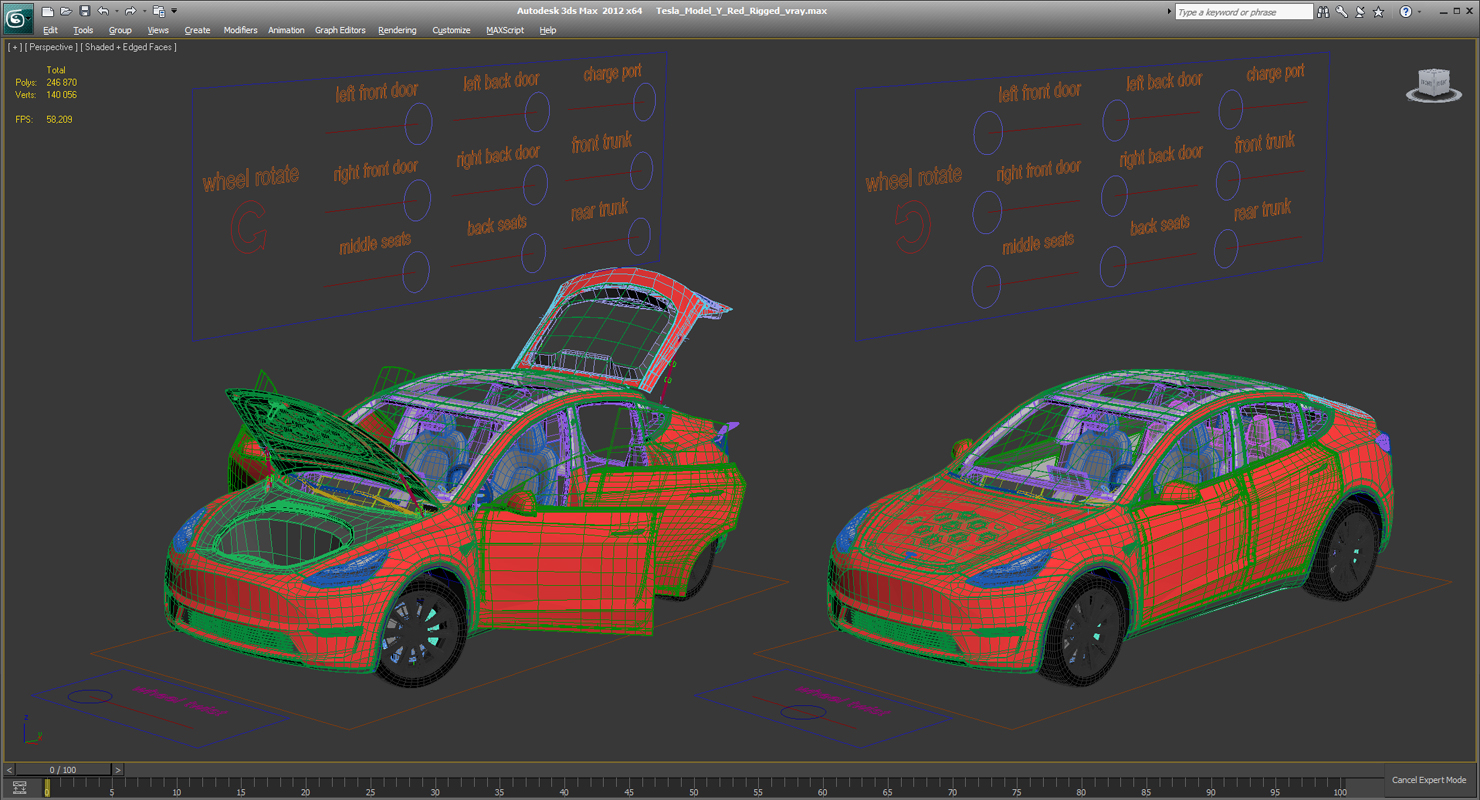Open Subscription Center key icon
The height and width of the screenshot is (800, 1480).
tap(1342, 12)
